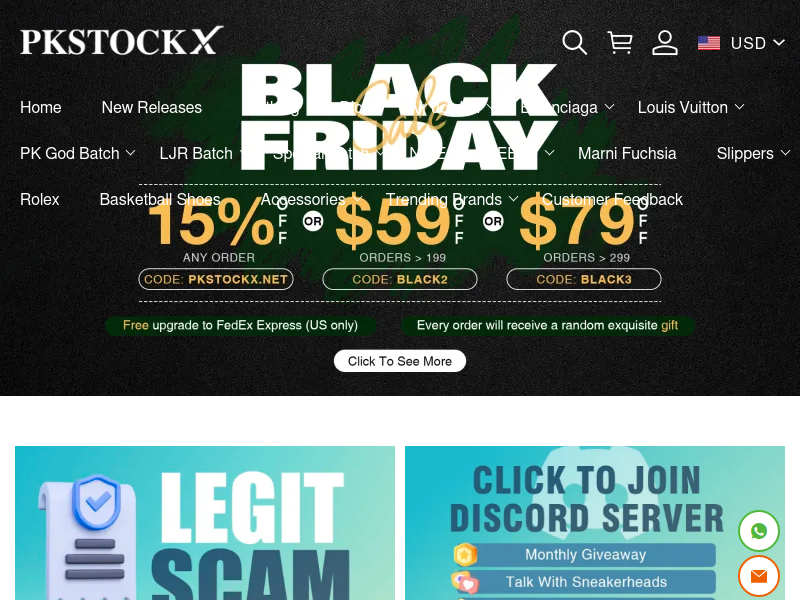Open WhatsApp chat floating button
Screen dimensions: 800x600
(759, 531)
